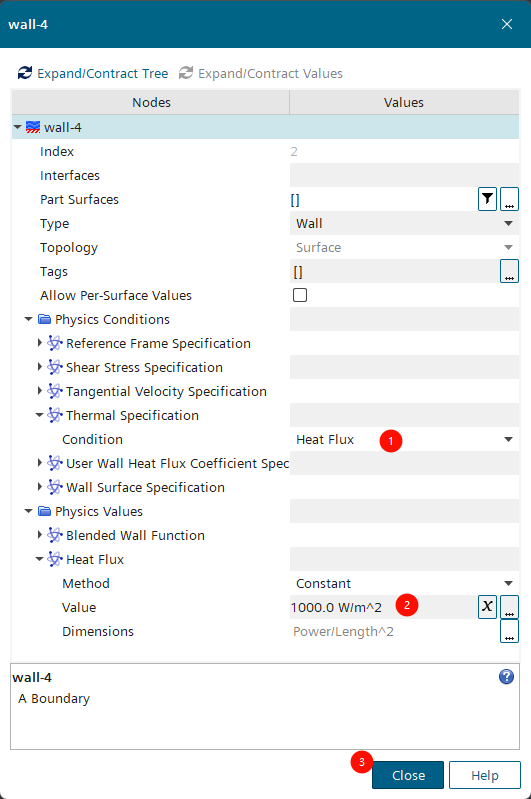Open the Heat Flux Value ellipsis button
This screenshot has width=531, height=799.
(x=509, y=606)
